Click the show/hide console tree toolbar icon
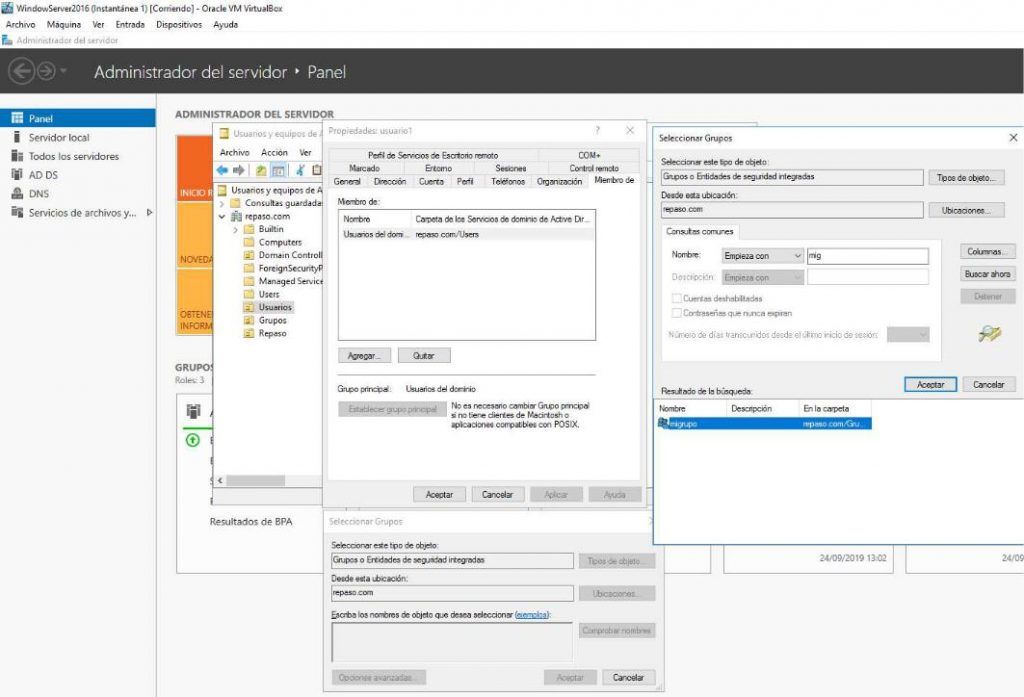 (x=278, y=170)
